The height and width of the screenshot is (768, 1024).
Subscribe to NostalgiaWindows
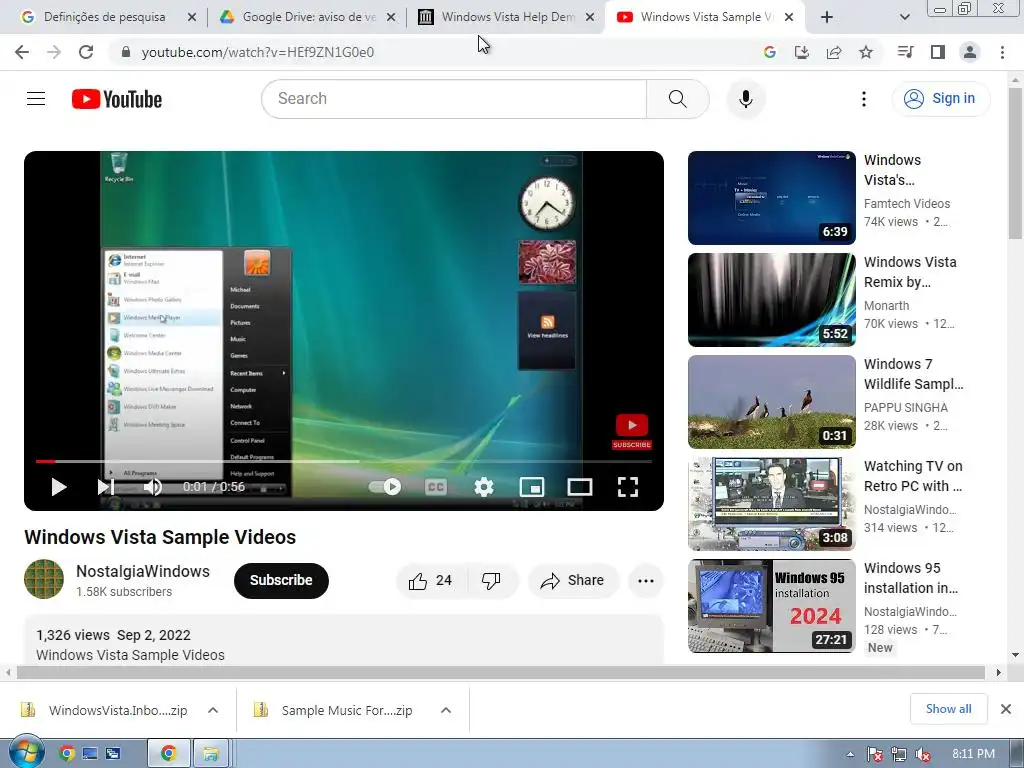[281, 581]
